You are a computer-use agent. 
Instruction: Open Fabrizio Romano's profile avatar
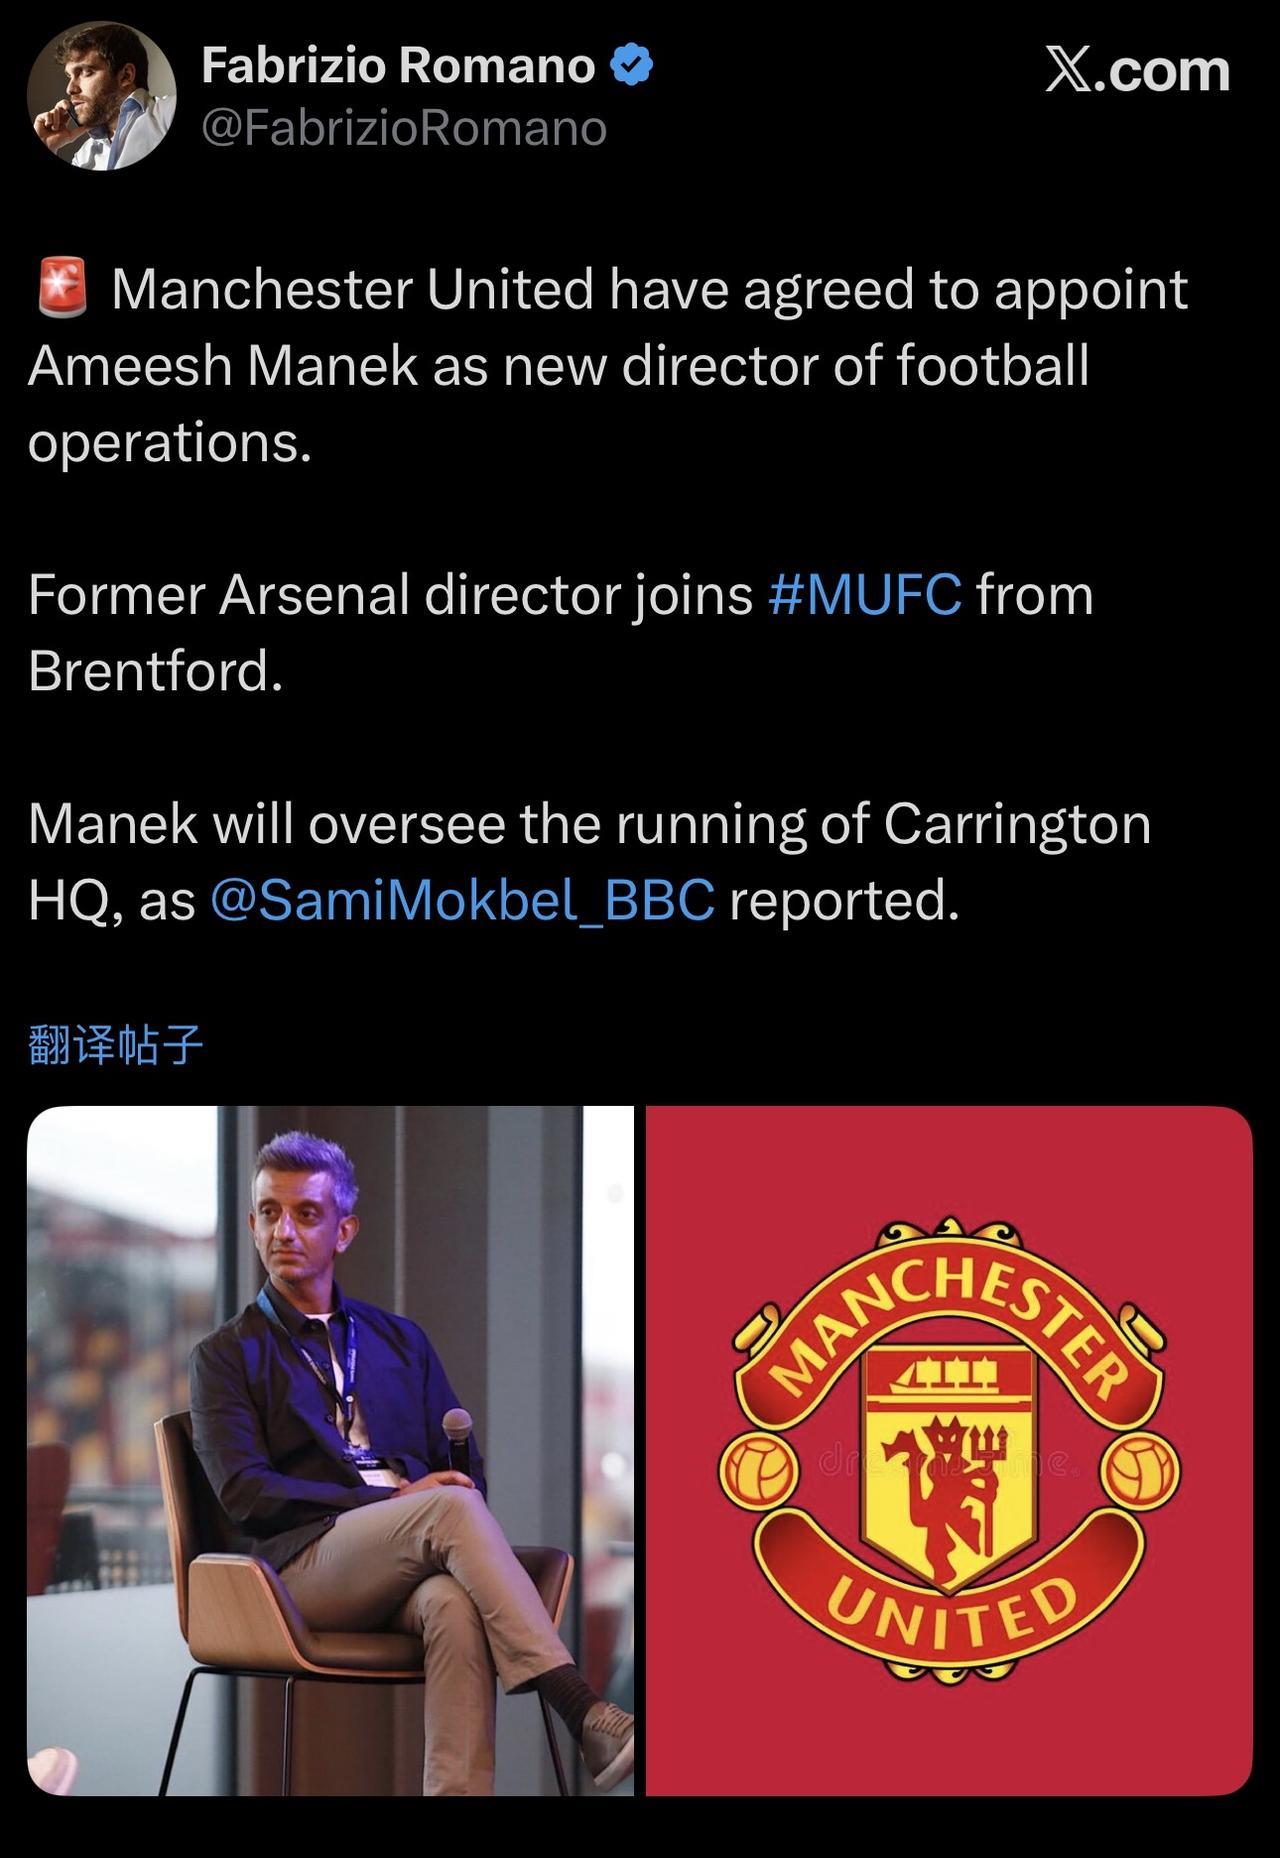pyautogui.click(x=102, y=96)
